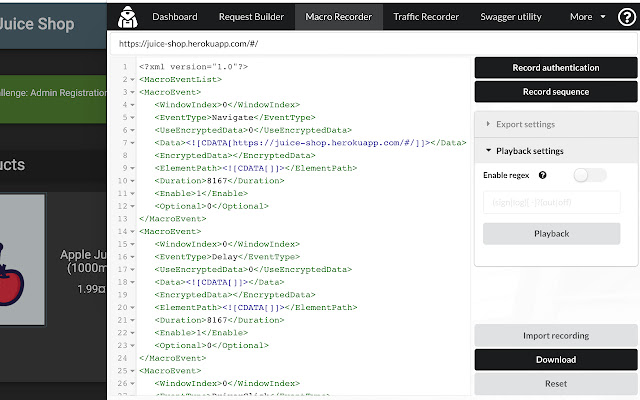Screen dimensions: 640x400
Task: Fold the MacroEvent block at line 3
Action: click(132, 91)
